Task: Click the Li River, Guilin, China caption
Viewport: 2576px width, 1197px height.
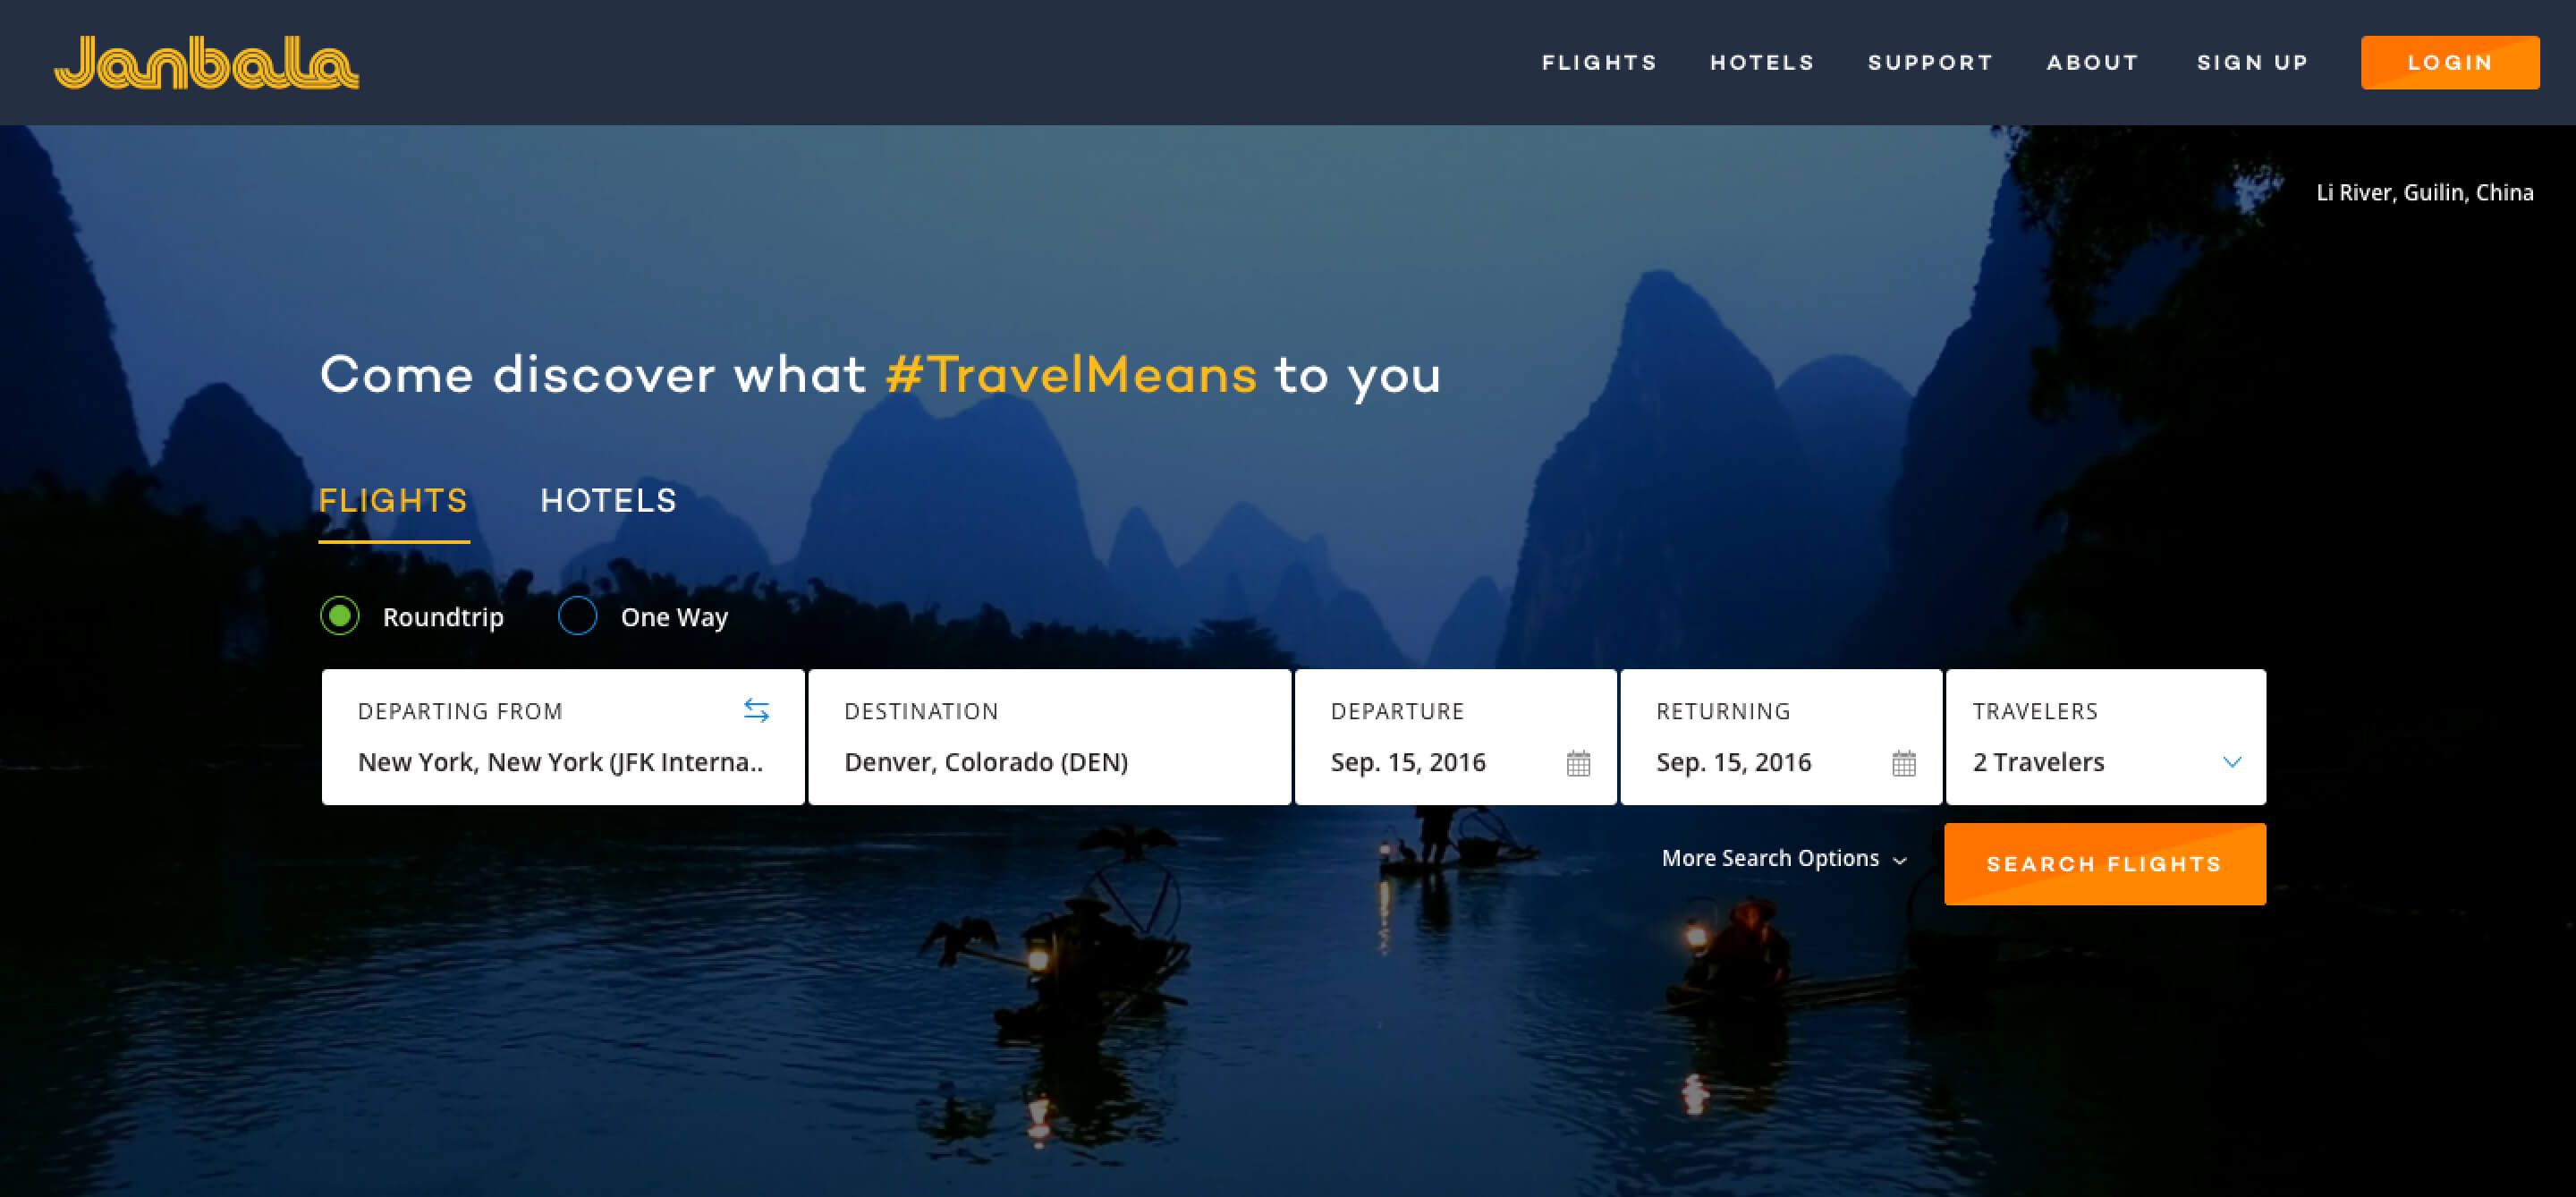Action: pos(2425,192)
